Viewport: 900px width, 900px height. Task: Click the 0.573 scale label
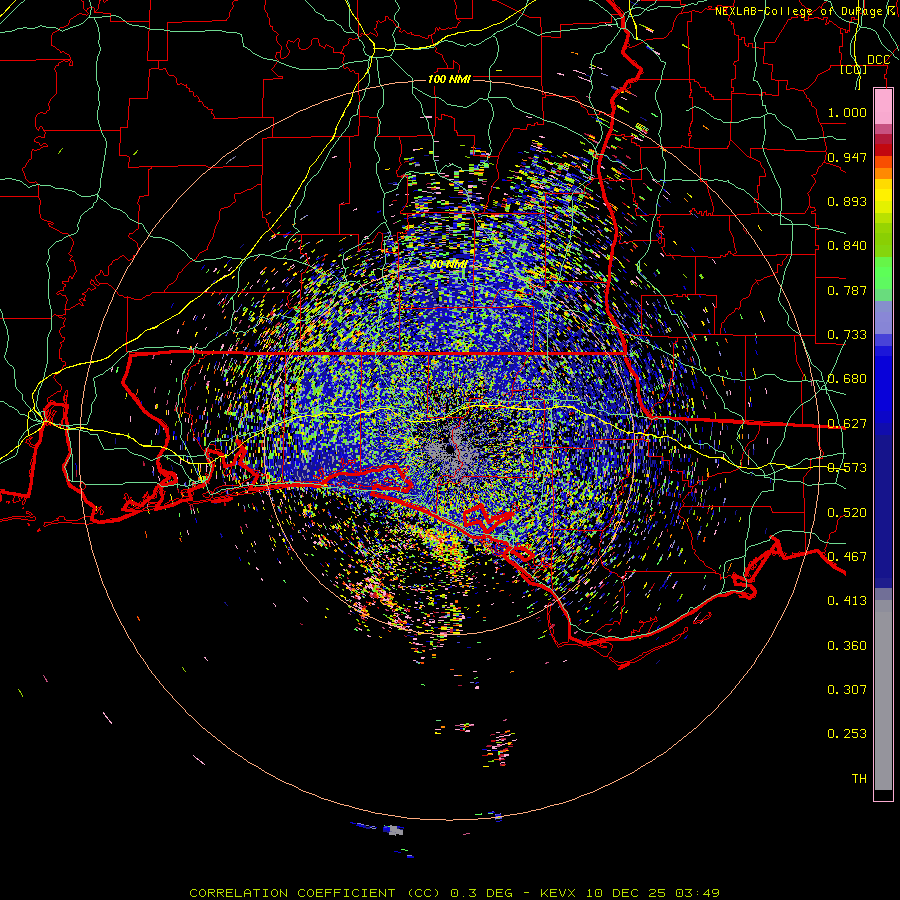(x=847, y=468)
